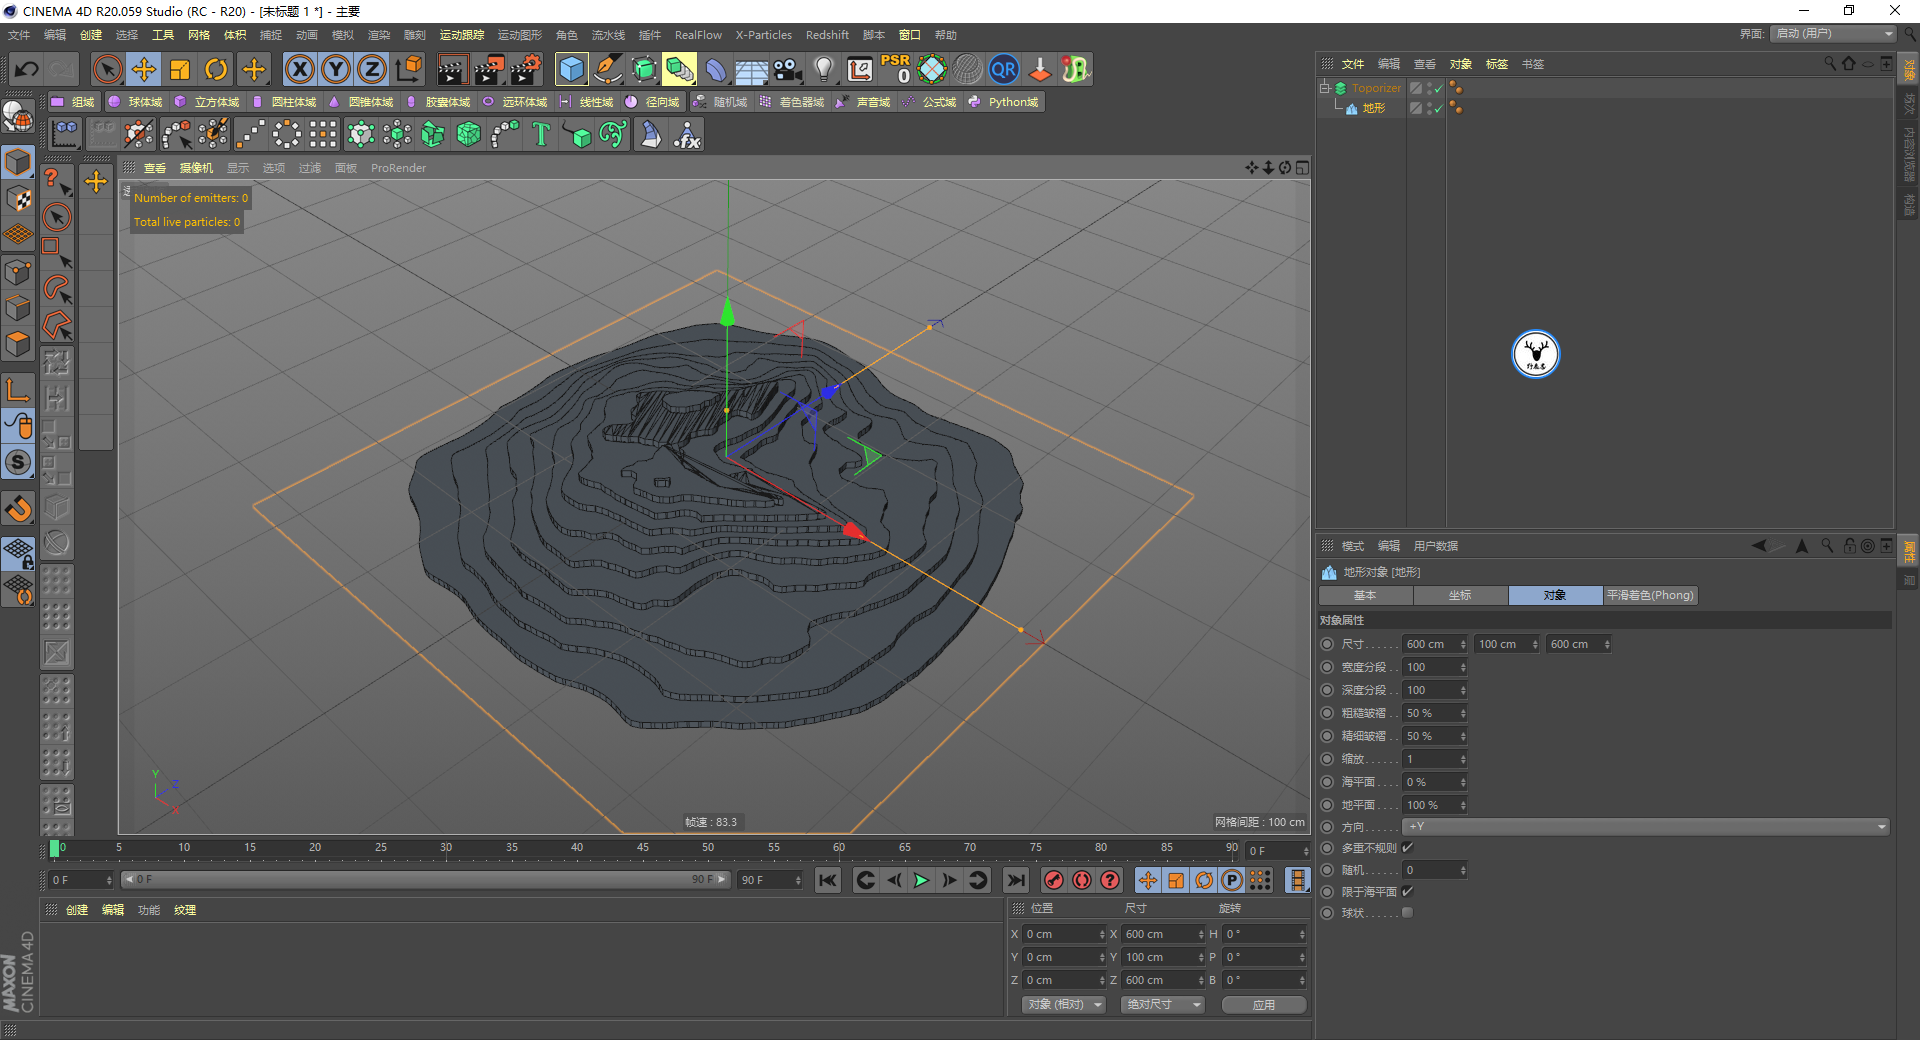Click the 随机域 field button

720,102
